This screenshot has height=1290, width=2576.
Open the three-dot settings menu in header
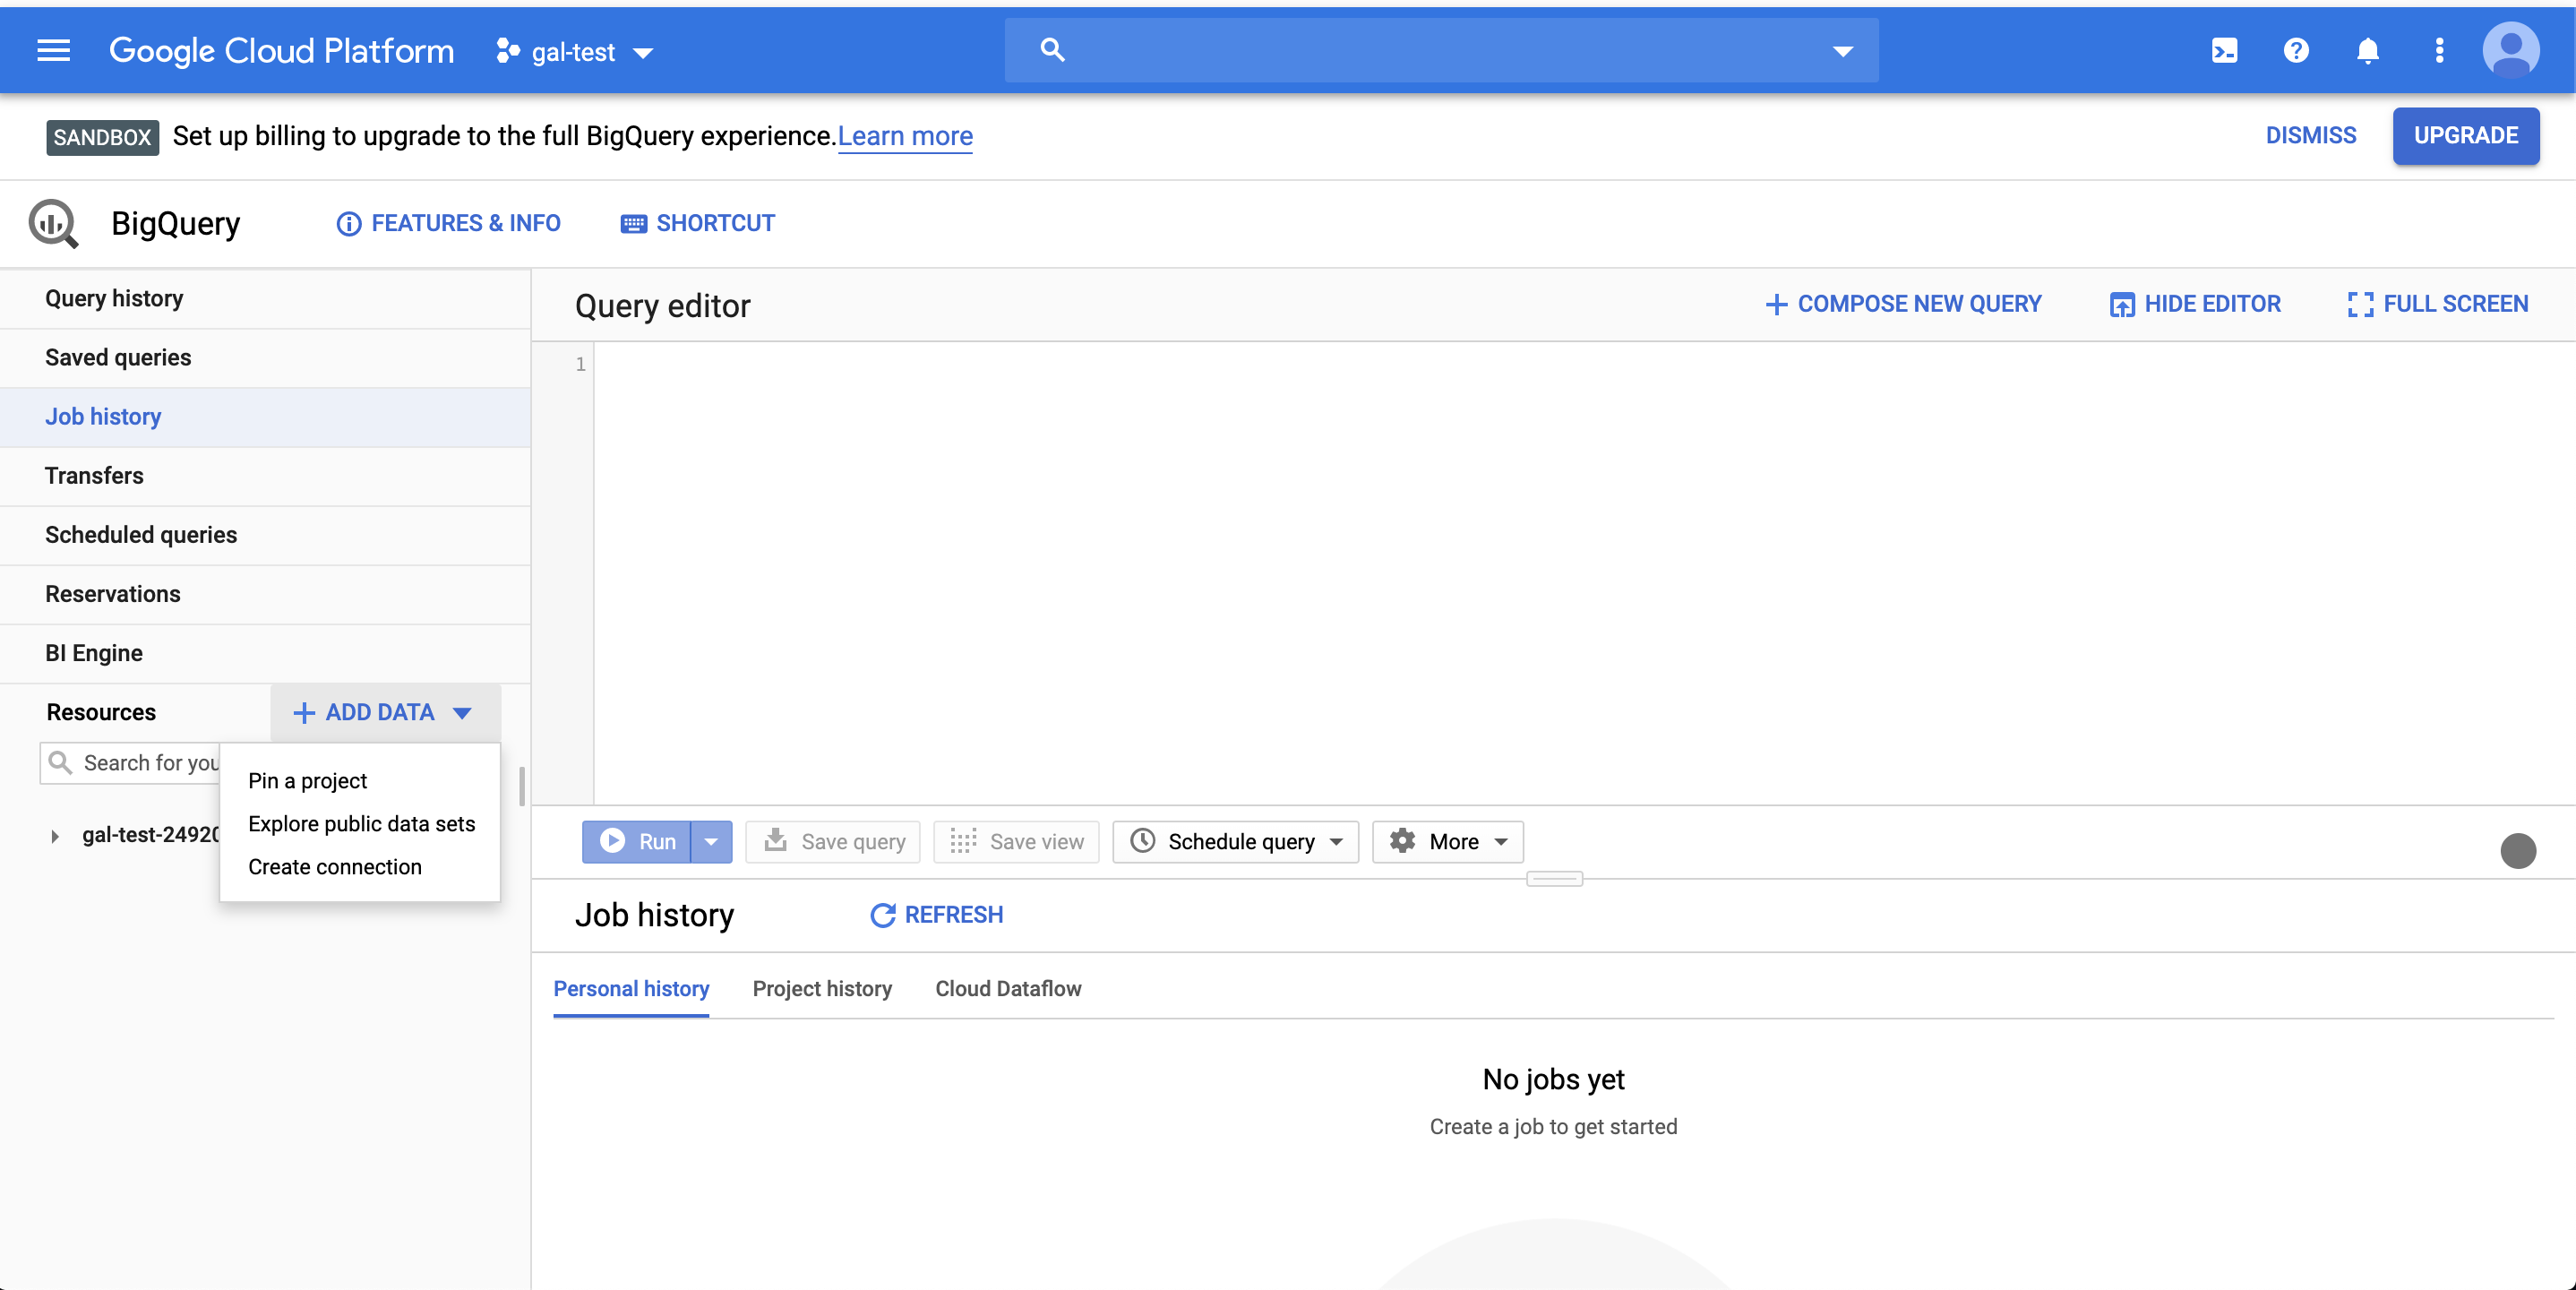2439,50
